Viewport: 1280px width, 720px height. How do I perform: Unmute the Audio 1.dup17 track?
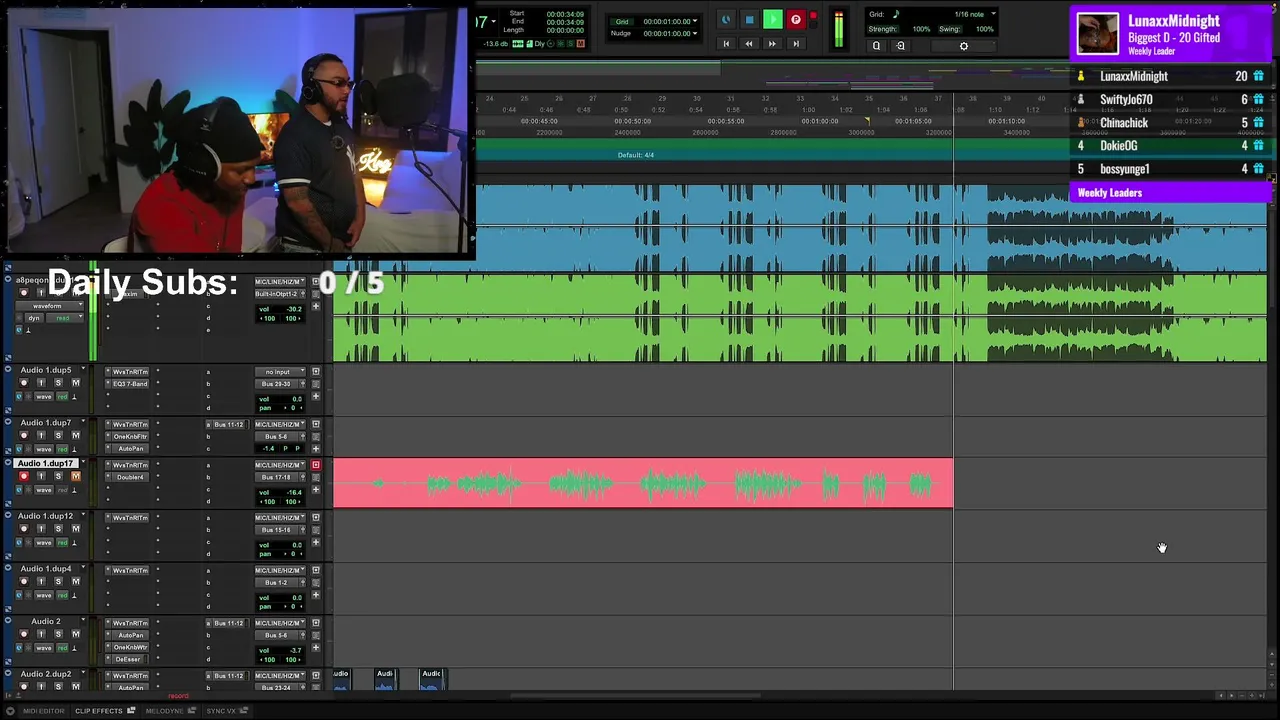(75, 477)
